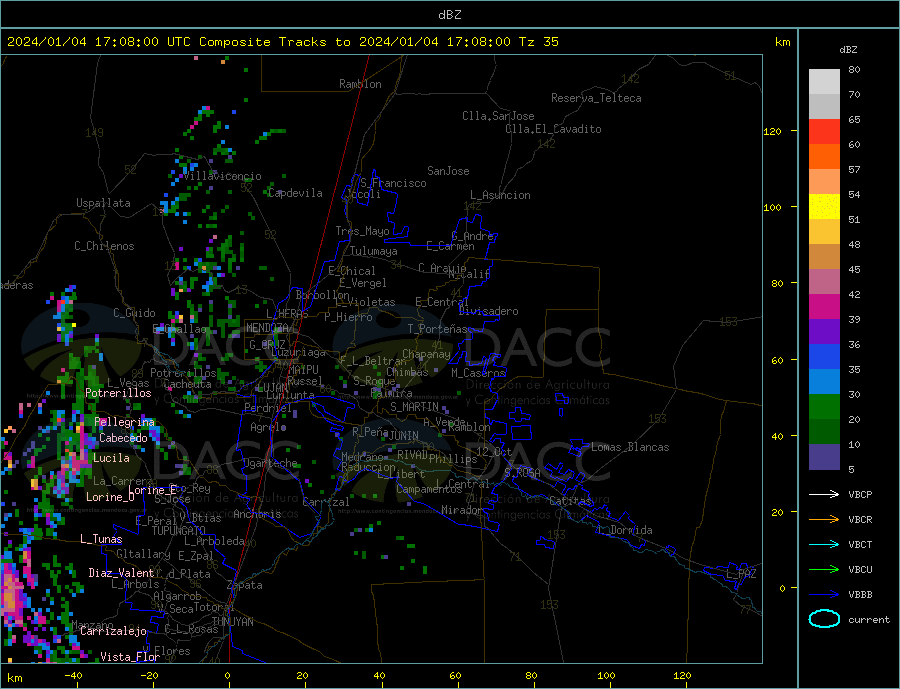Click the 'VBCT' legend label
The width and height of the screenshot is (900, 689).
click(860, 544)
